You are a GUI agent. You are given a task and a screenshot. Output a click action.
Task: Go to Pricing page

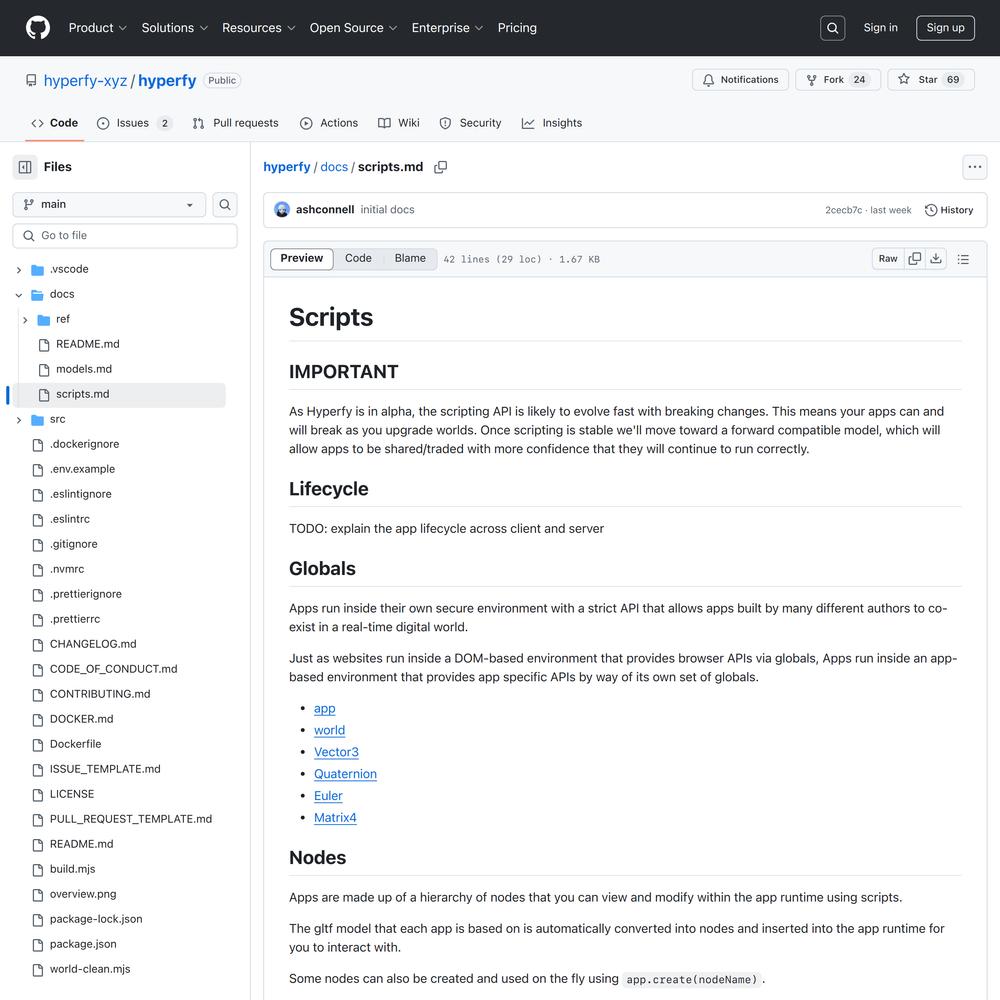pyautogui.click(x=517, y=28)
